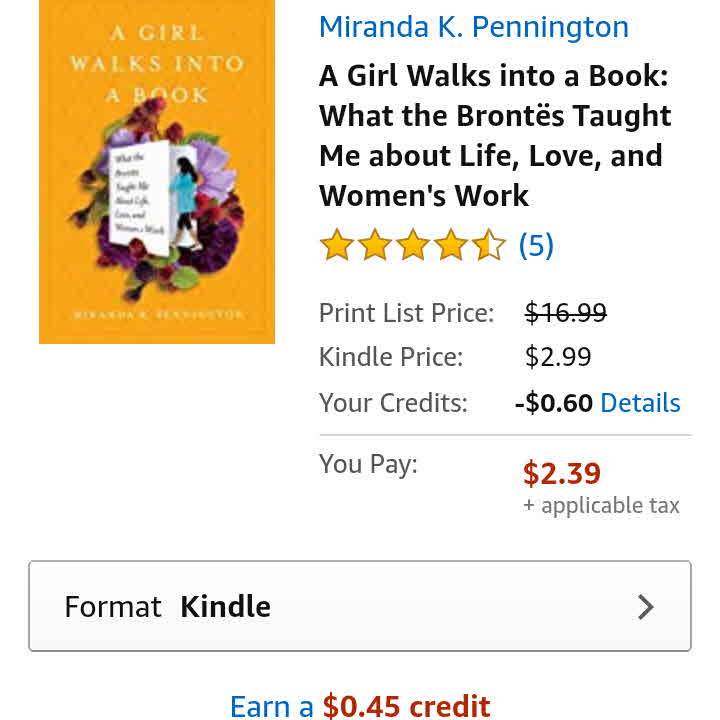Click the half-filled fifth rating star
The image size is (720, 720).
(x=489, y=244)
